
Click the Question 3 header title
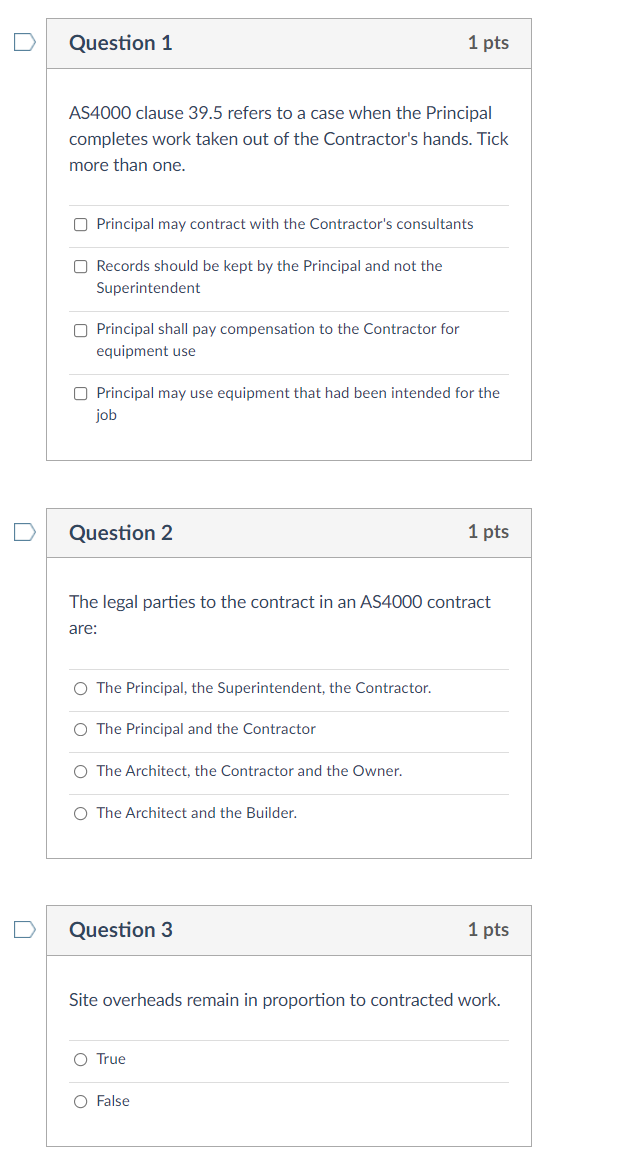(x=121, y=930)
